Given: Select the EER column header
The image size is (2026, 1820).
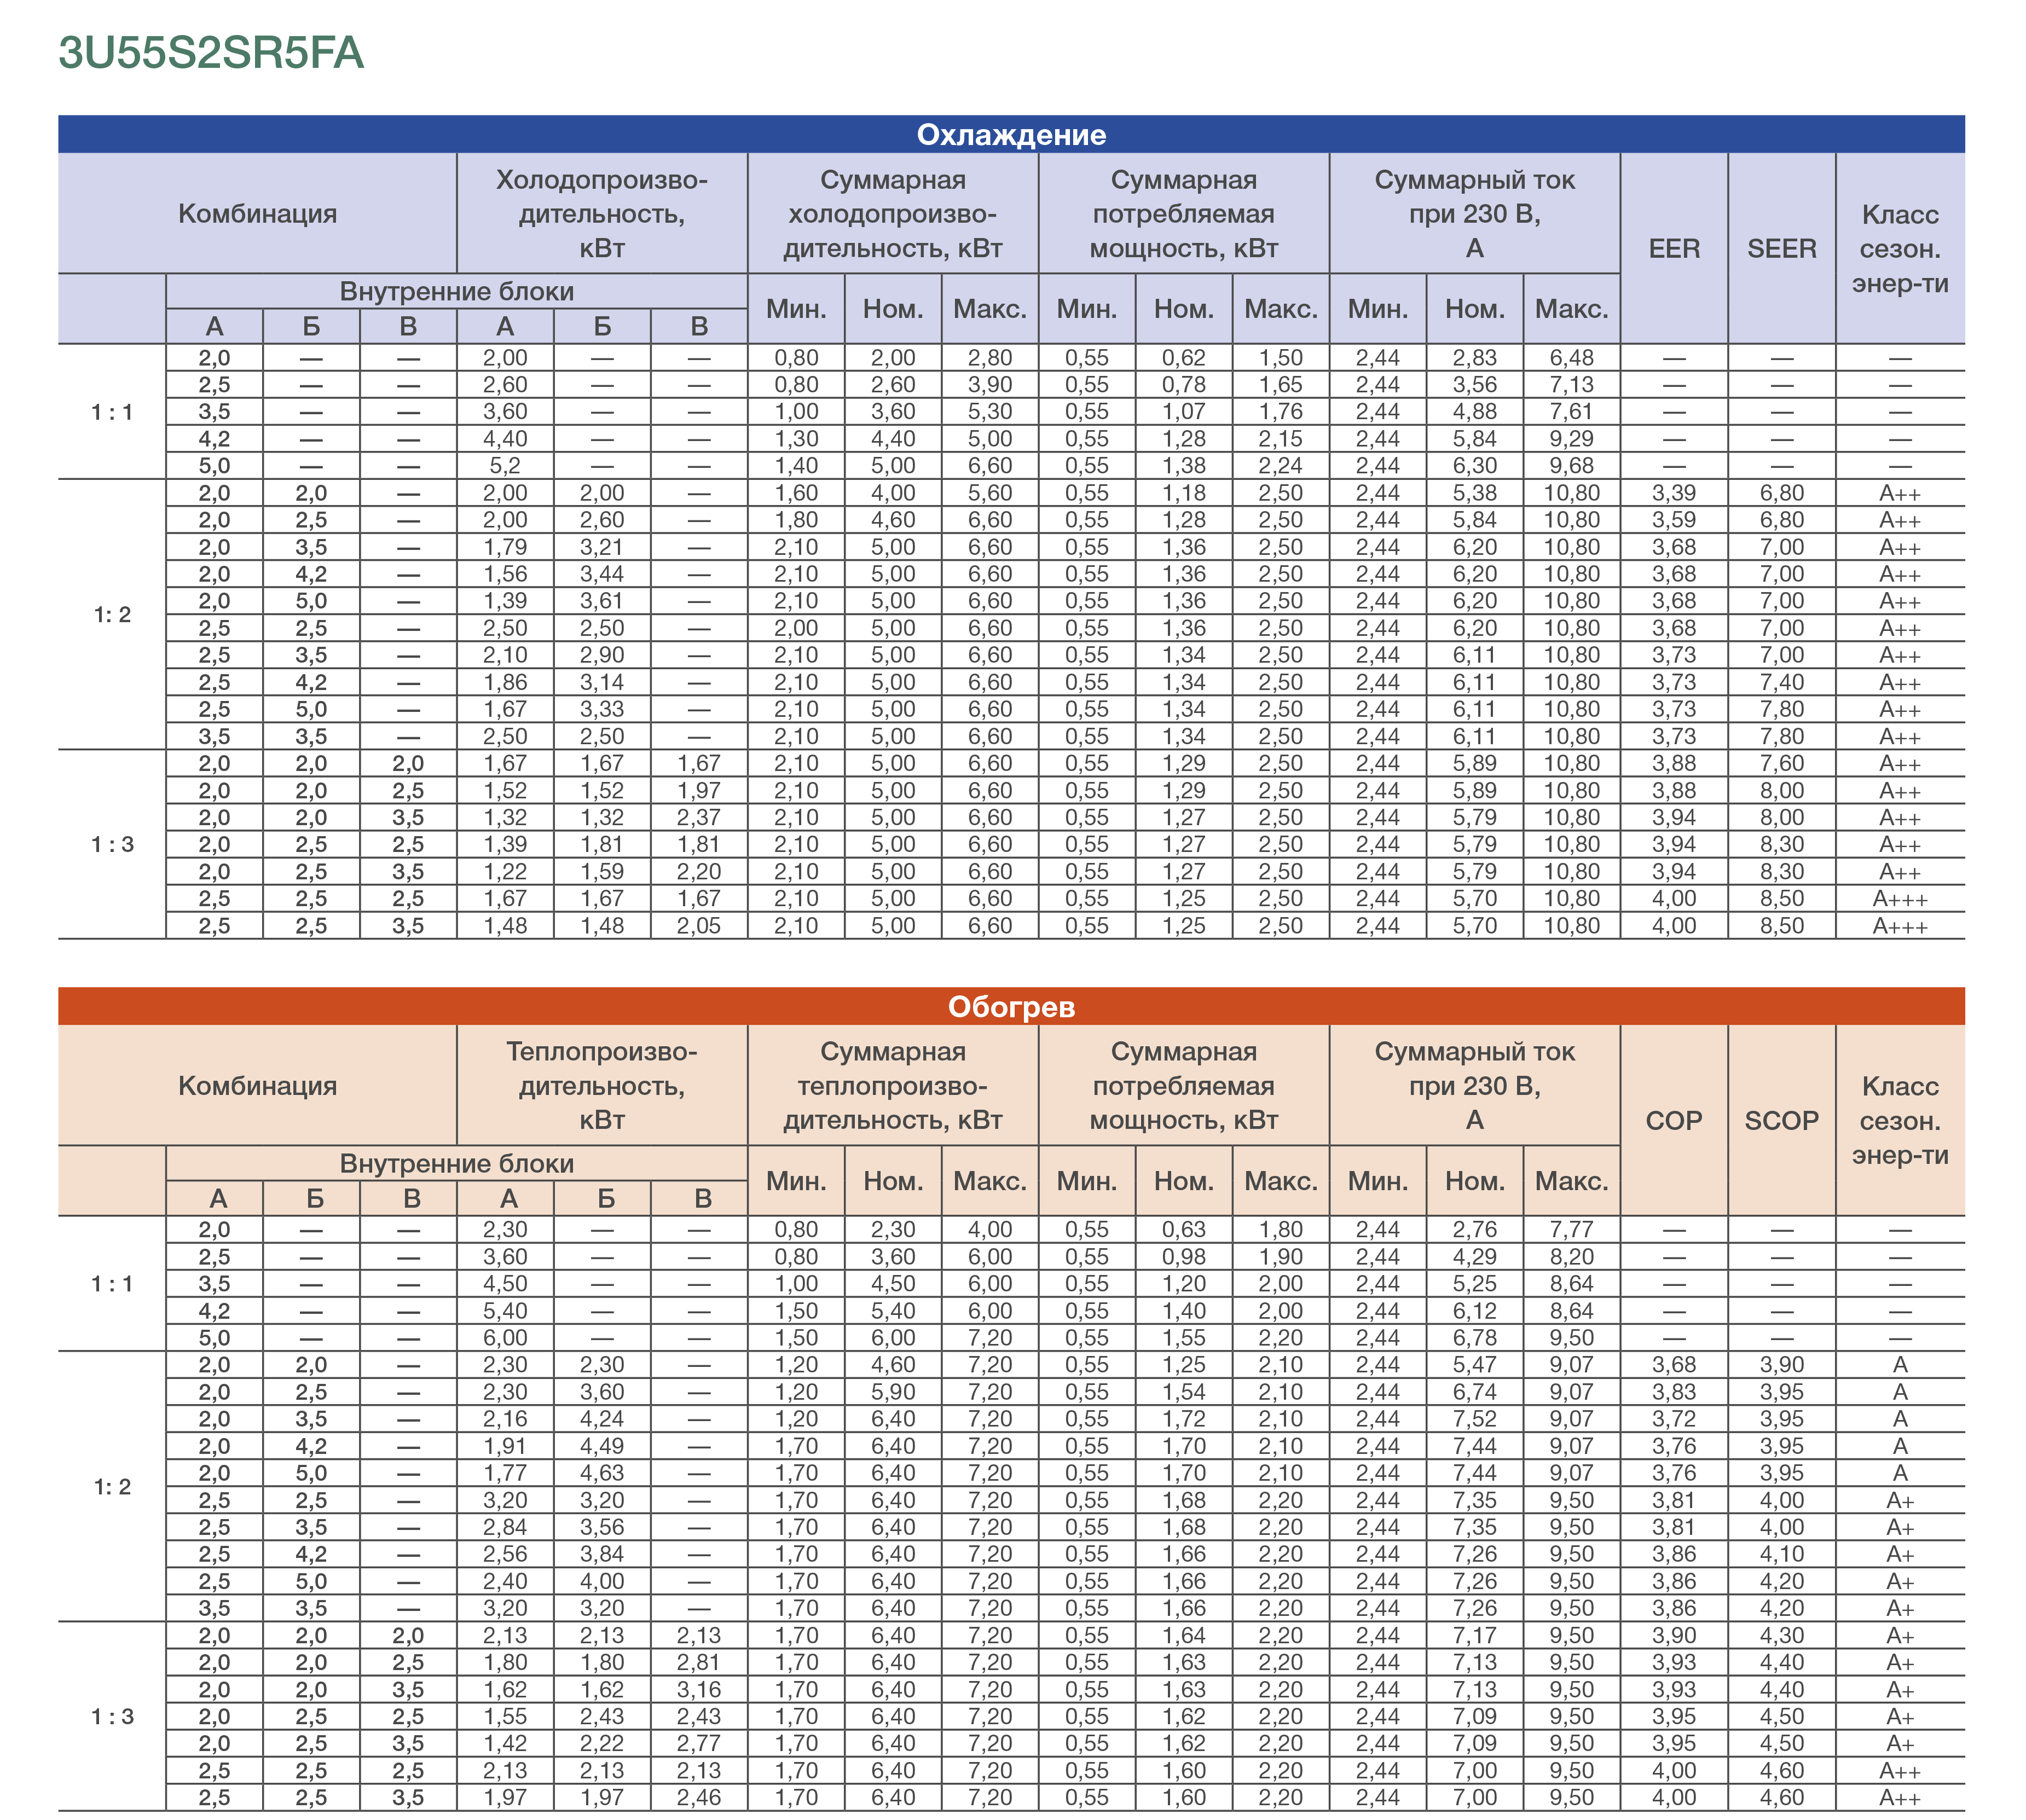Looking at the screenshot, I should pyautogui.click(x=1673, y=248).
